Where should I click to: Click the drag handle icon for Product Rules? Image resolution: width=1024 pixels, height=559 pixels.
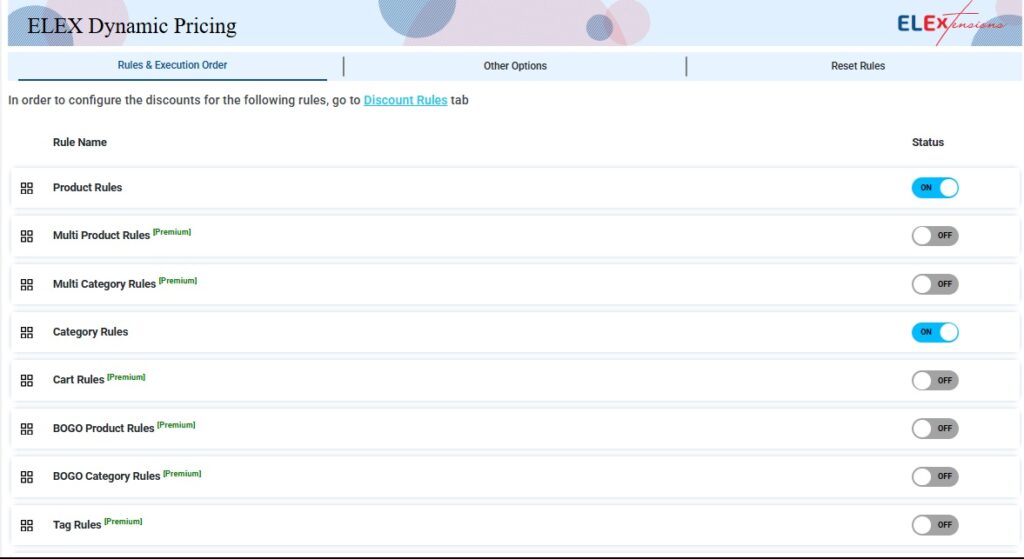pos(27,188)
